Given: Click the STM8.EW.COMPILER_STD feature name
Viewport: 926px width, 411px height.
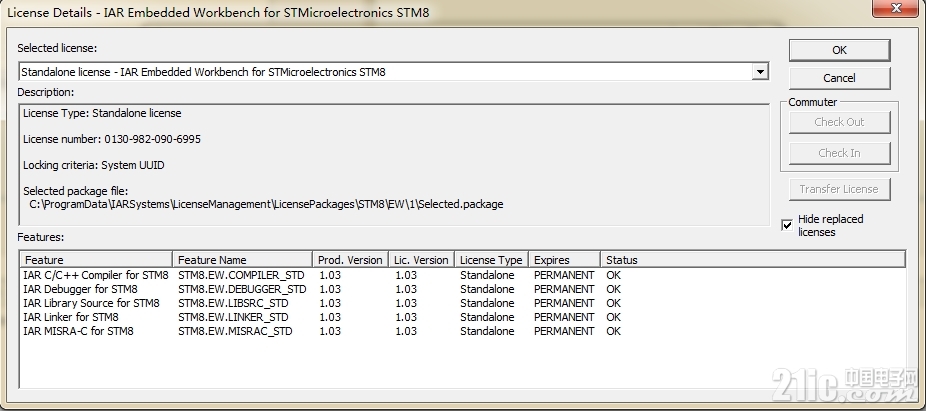Looking at the screenshot, I should click(x=242, y=275).
